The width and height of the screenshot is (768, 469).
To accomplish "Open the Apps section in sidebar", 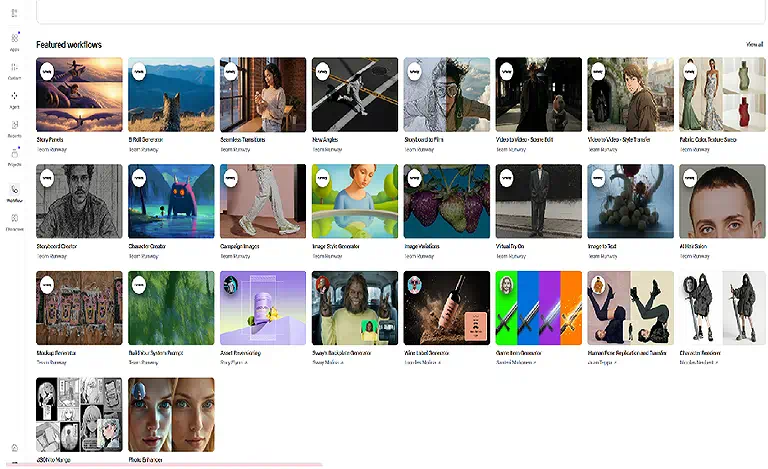I will (15, 42).
